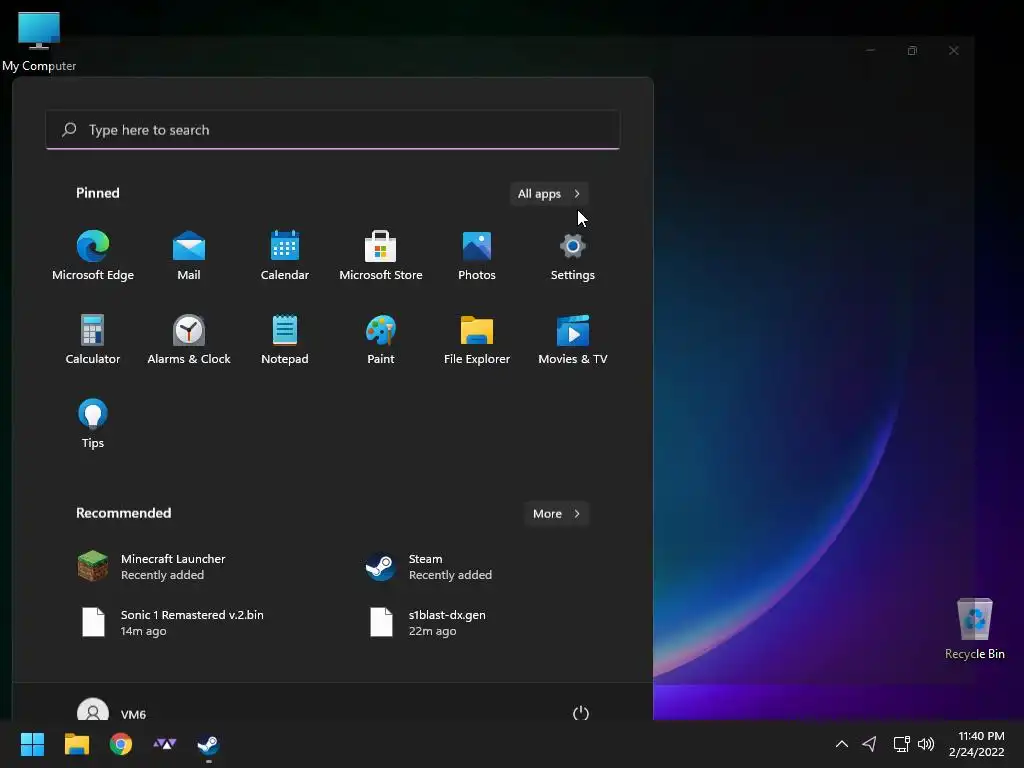Viewport: 1024px width, 768px height.
Task: Launch Alarms & Clock
Action: pyautogui.click(x=189, y=339)
